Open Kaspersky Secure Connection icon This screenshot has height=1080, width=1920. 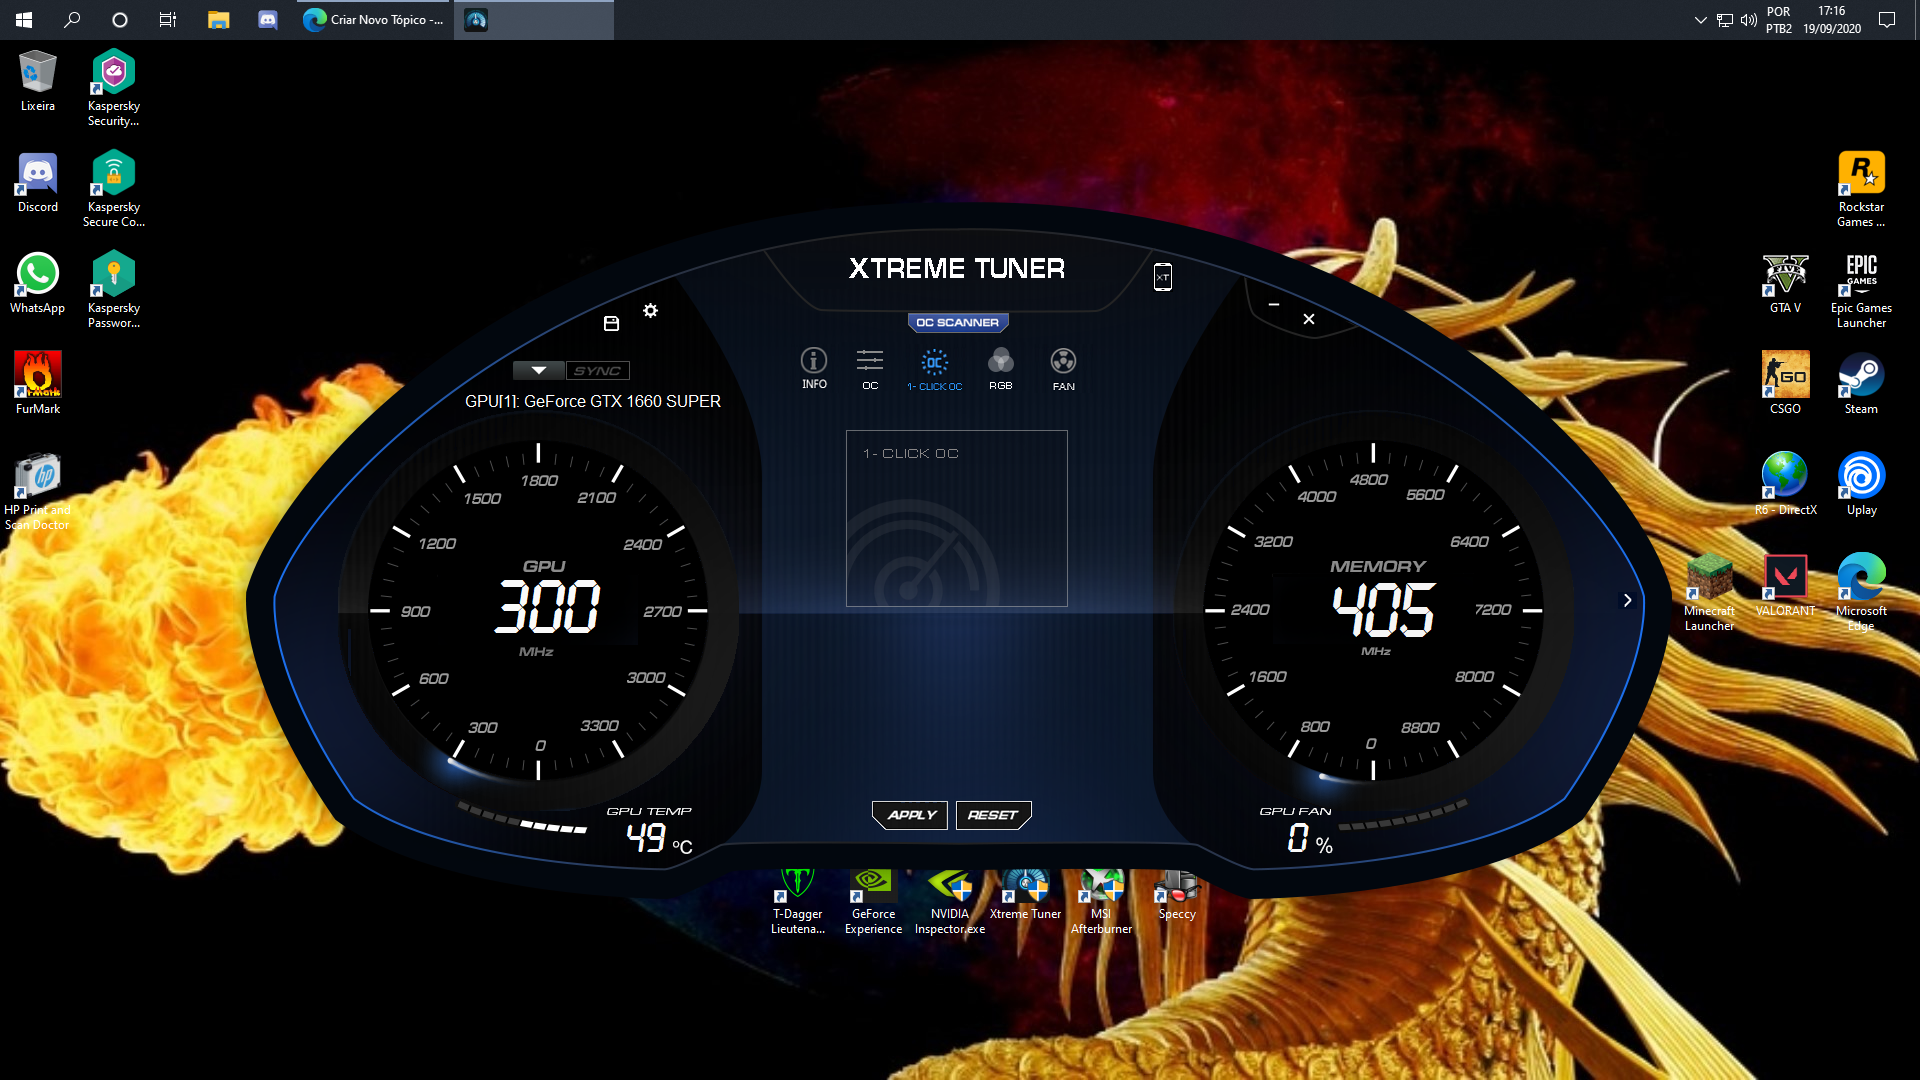point(113,190)
